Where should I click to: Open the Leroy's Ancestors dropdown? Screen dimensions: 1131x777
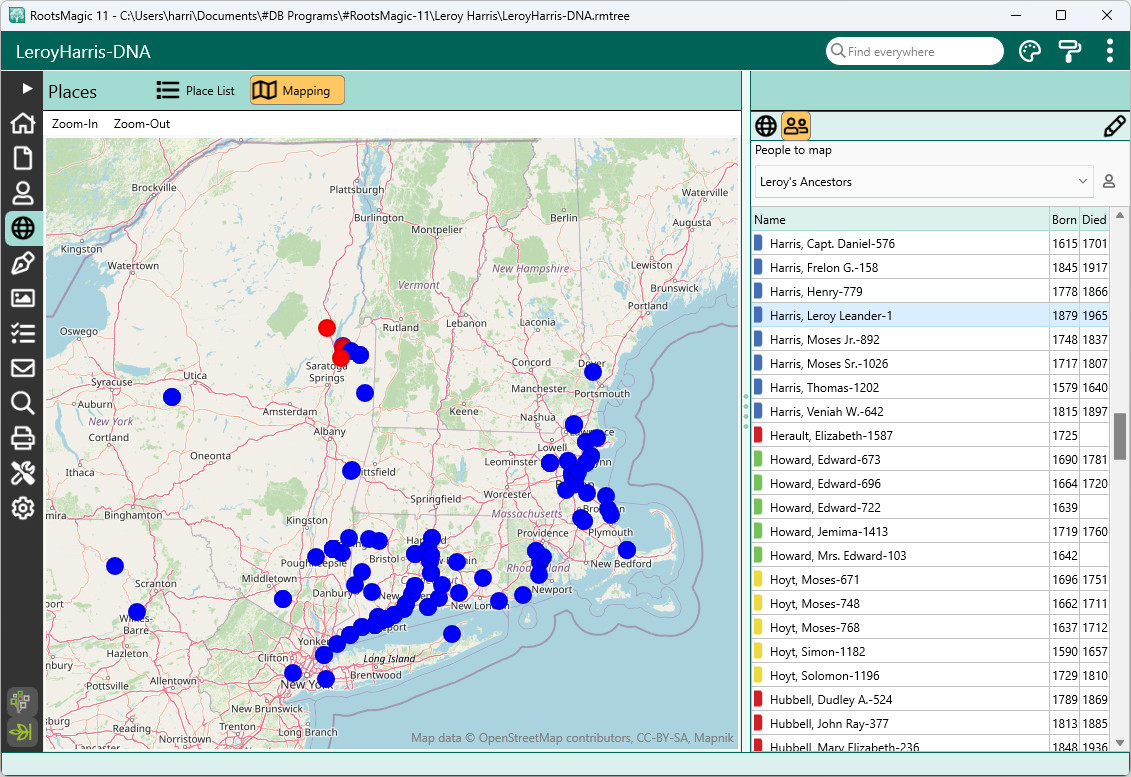[924, 182]
